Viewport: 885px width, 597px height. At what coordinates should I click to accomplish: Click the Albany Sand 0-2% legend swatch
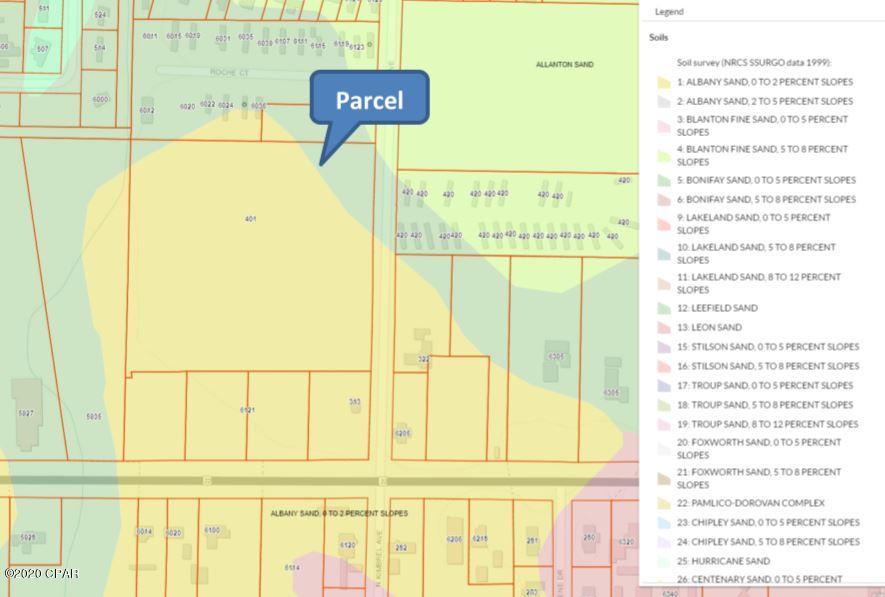click(x=663, y=82)
